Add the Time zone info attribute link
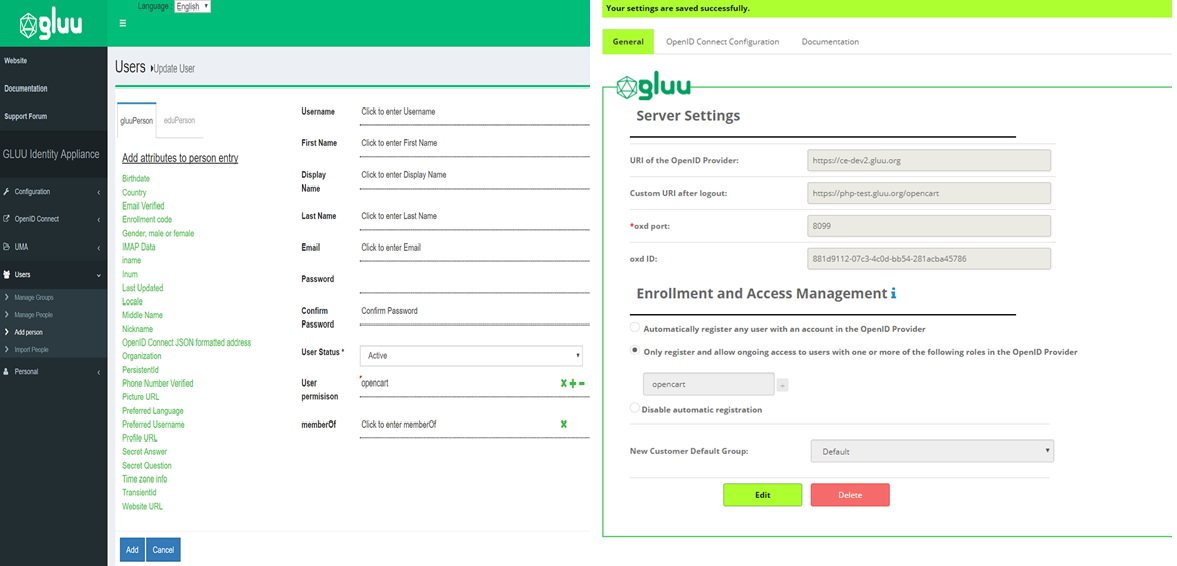 tap(145, 479)
